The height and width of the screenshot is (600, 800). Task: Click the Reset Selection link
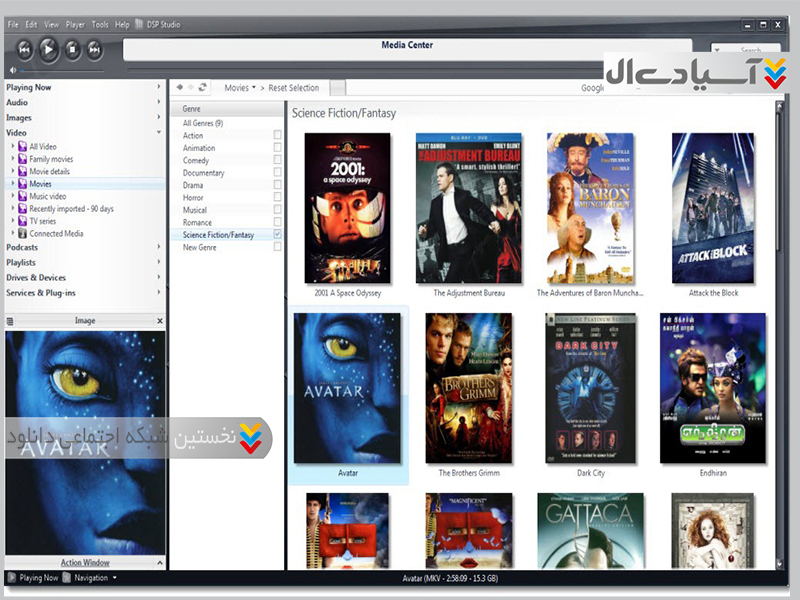click(294, 88)
